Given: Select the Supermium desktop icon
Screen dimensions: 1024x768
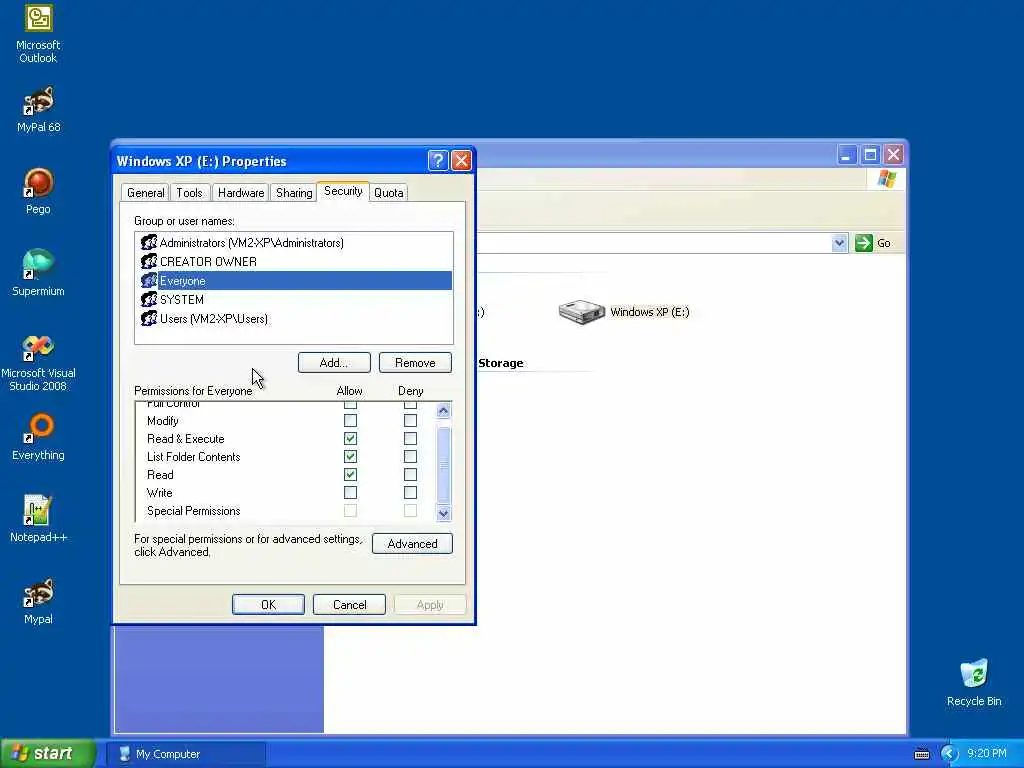Looking at the screenshot, I should (x=38, y=273).
